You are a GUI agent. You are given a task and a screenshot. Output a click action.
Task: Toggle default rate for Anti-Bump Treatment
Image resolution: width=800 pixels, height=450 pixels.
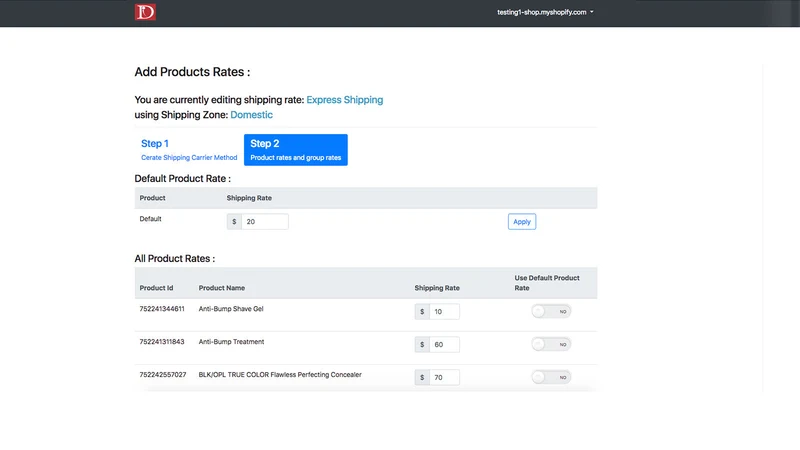551,344
